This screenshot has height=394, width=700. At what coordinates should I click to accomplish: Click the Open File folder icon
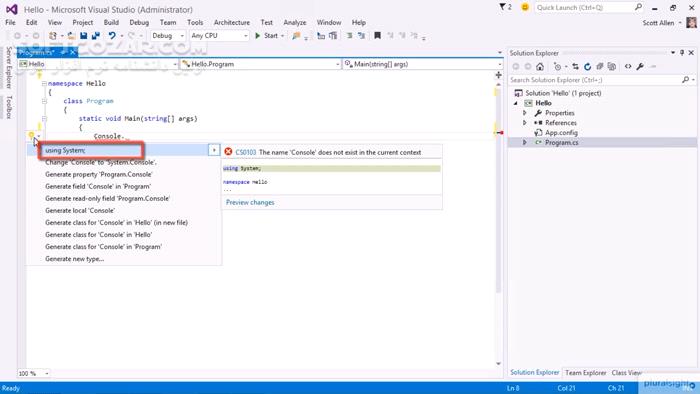click(x=71, y=36)
